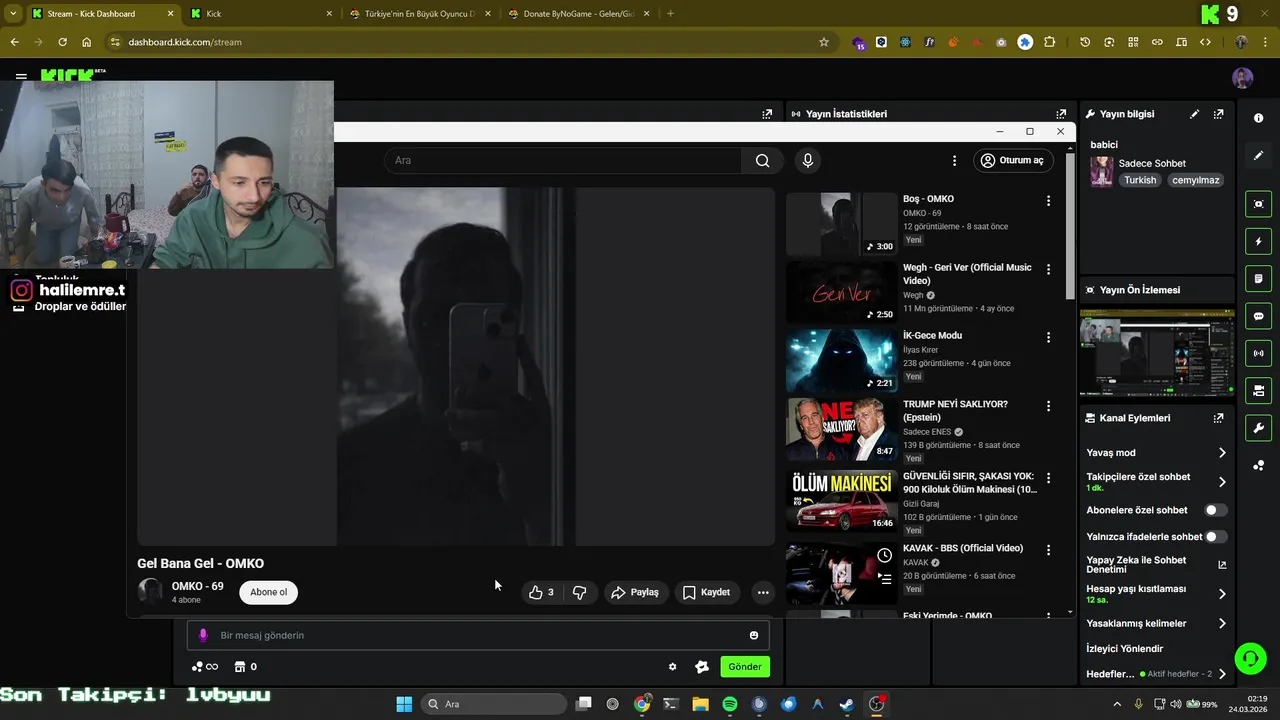Start YouTube voice search microphone
1280x720 pixels.
808,160
